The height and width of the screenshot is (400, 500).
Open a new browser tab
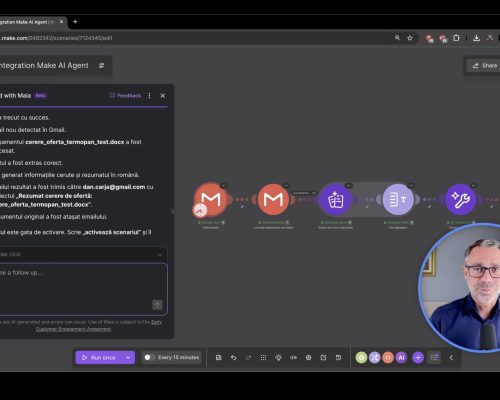tap(75, 22)
